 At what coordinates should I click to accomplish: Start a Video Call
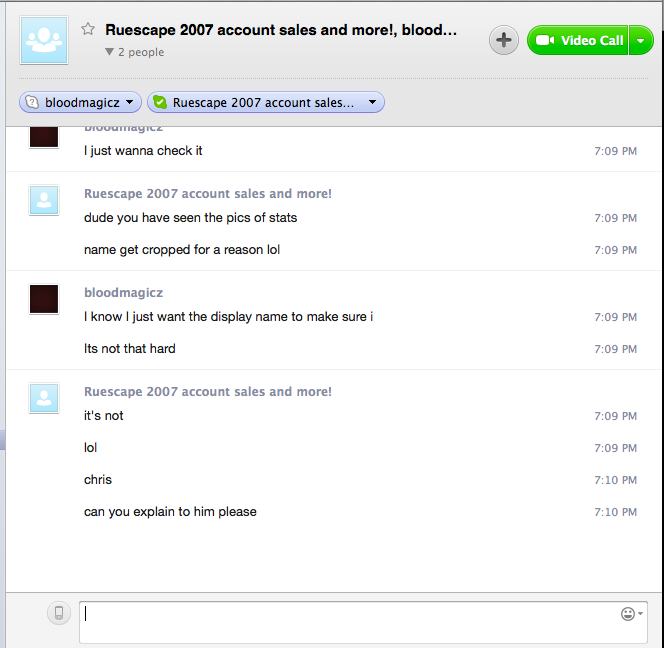(578, 40)
